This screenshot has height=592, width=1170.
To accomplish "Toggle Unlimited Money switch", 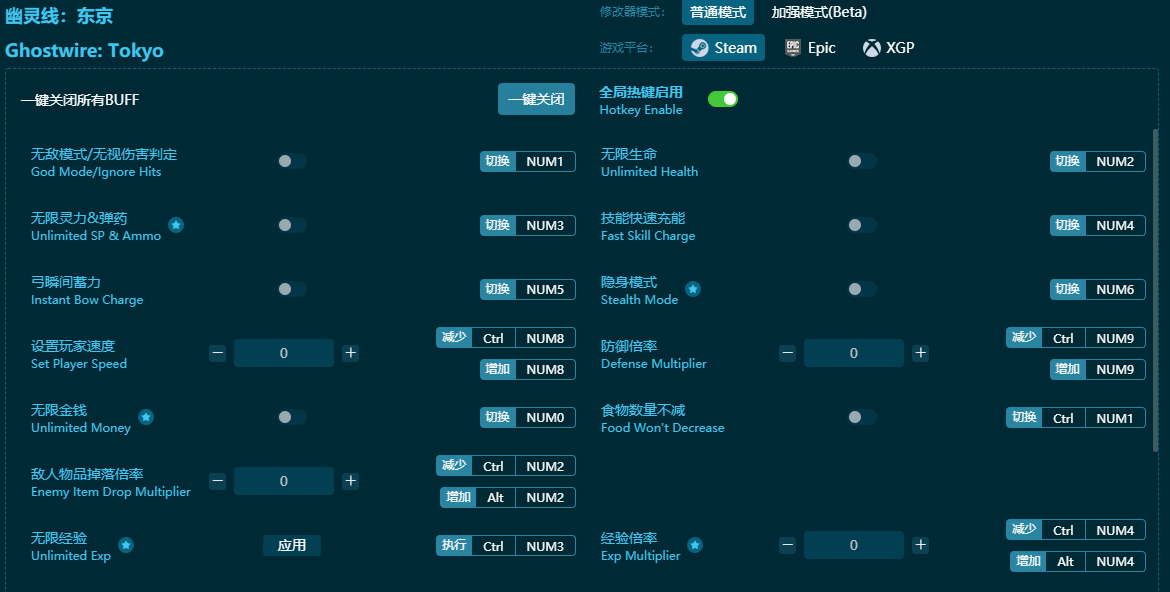I will point(292,417).
